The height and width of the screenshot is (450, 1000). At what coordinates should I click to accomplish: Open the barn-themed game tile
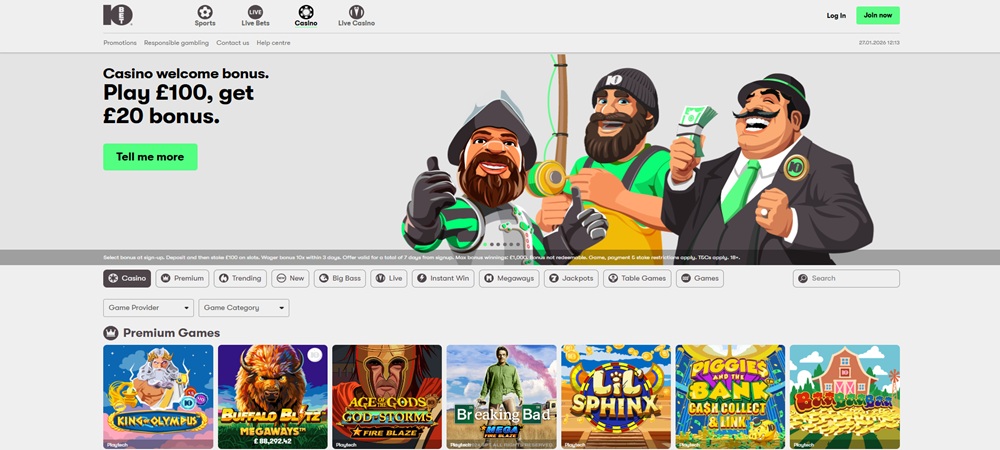[x=844, y=396]
